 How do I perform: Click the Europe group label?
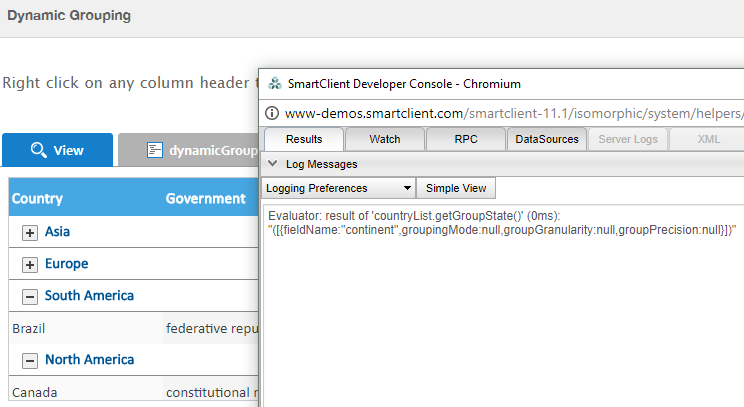[66, 264]
